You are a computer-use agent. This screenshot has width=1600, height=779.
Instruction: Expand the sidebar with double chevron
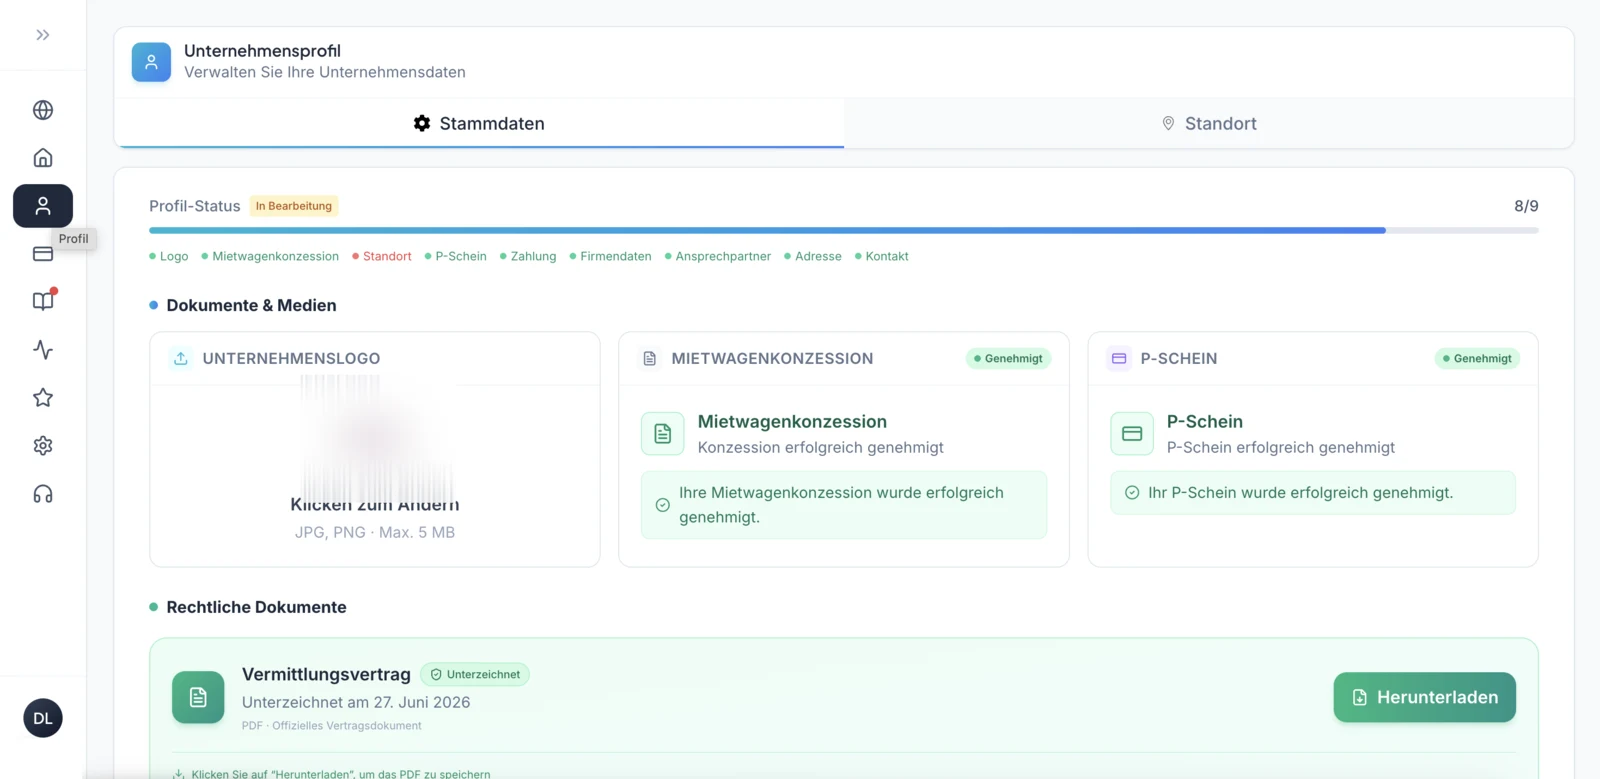coord(43,35)
